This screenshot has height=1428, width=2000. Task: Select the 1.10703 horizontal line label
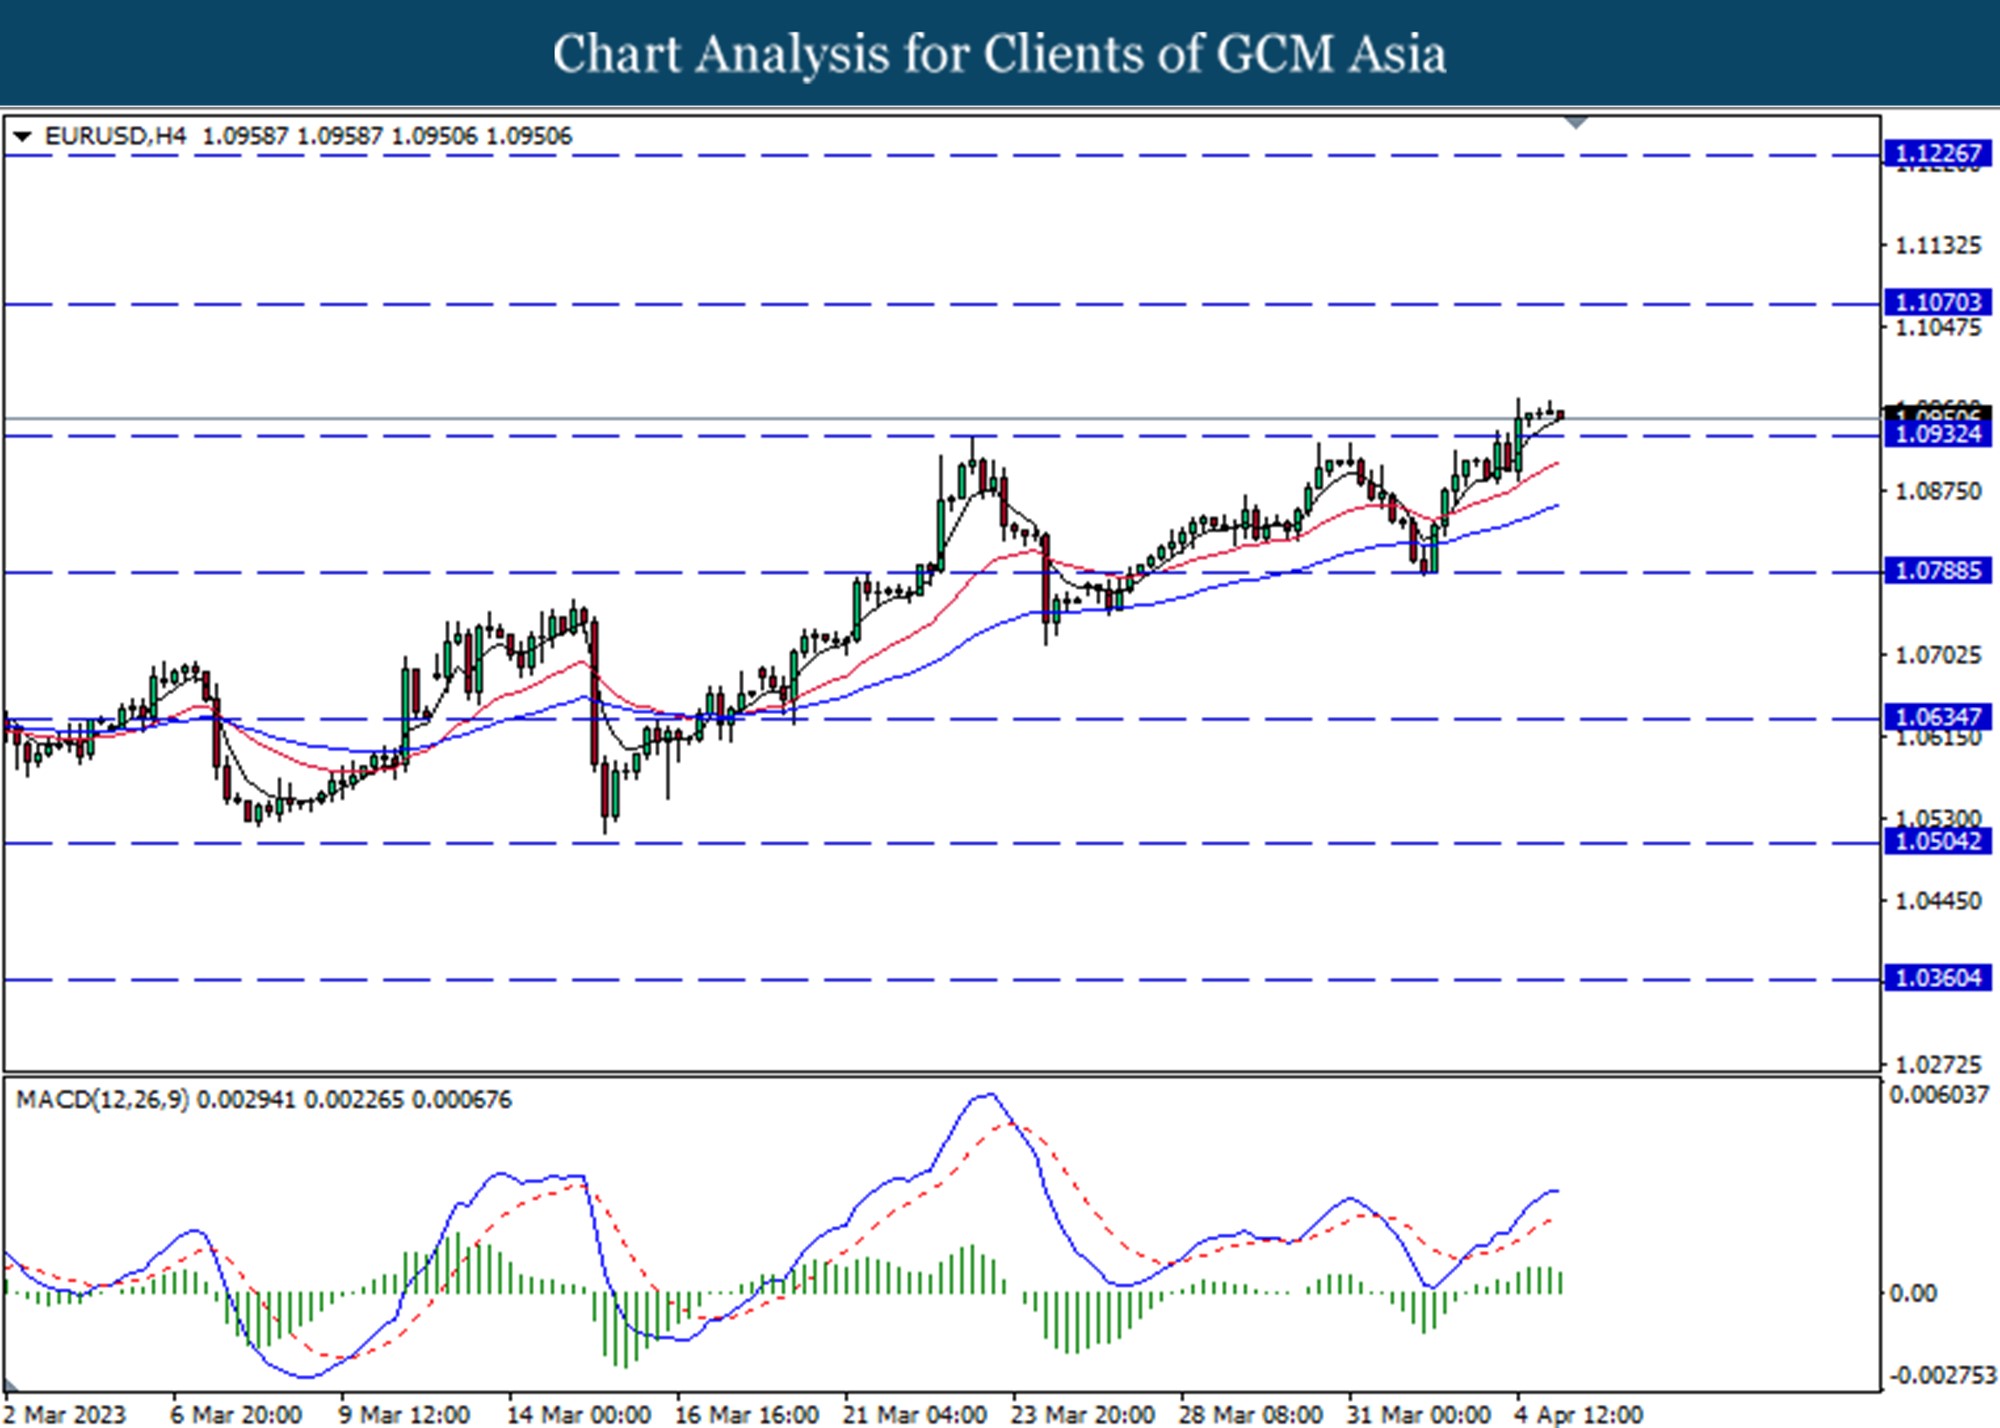[1937, 302]
